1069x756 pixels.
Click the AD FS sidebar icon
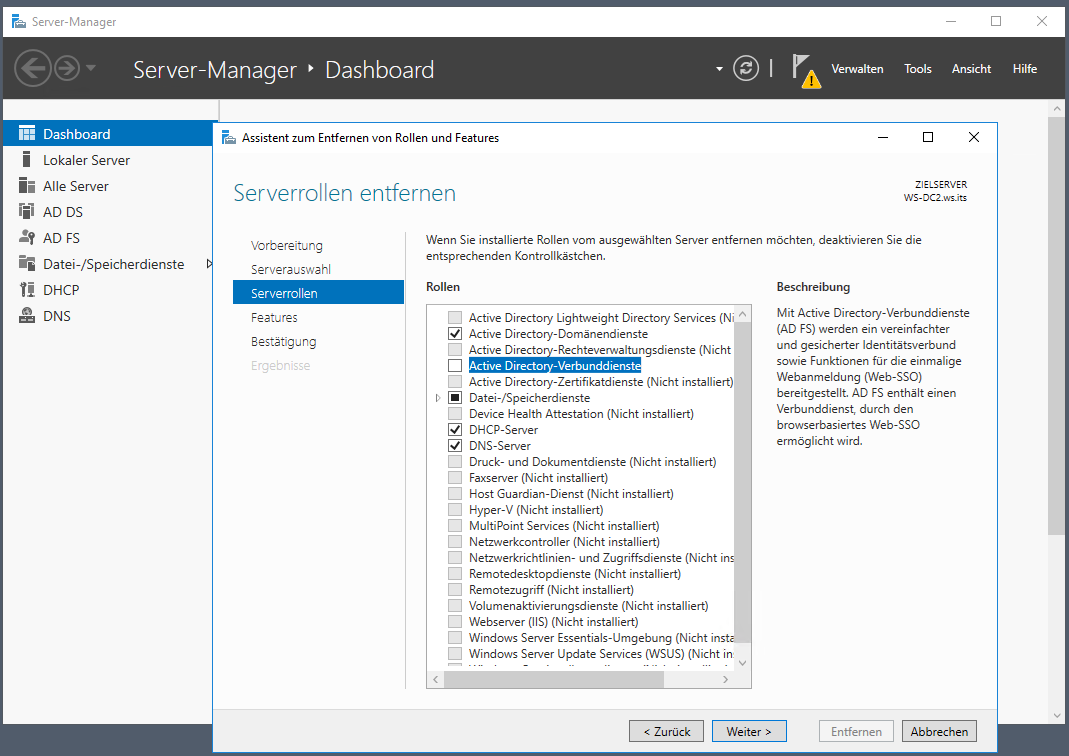[x=27, y=237]
